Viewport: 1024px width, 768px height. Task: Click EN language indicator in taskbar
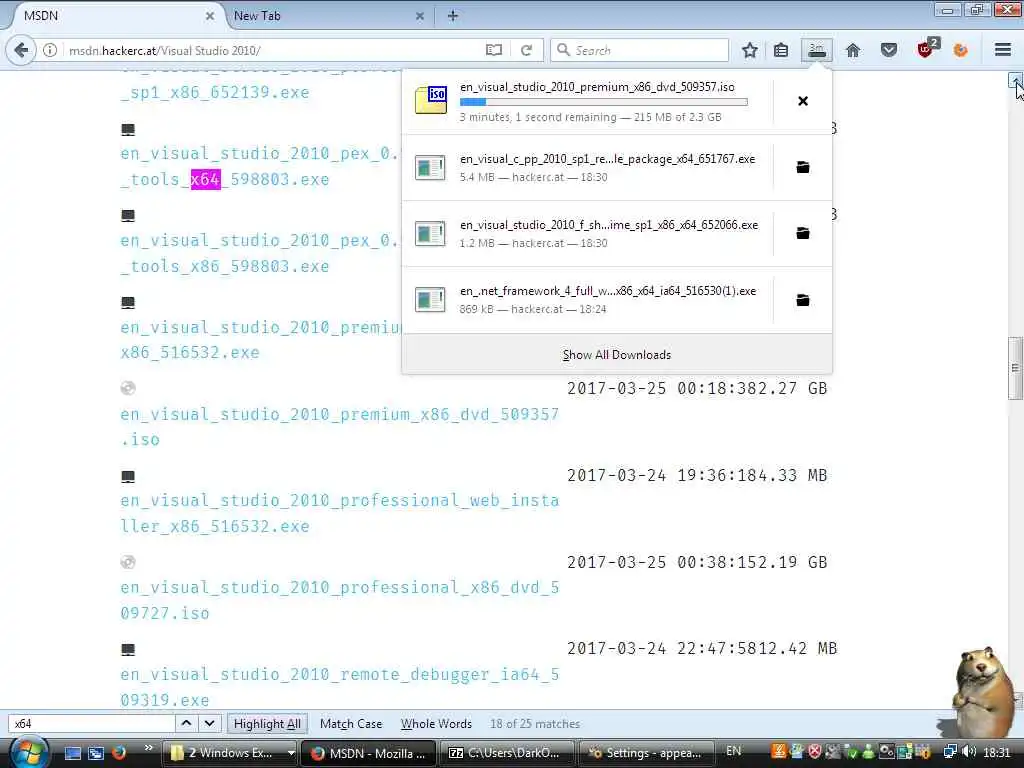[733, 751]
